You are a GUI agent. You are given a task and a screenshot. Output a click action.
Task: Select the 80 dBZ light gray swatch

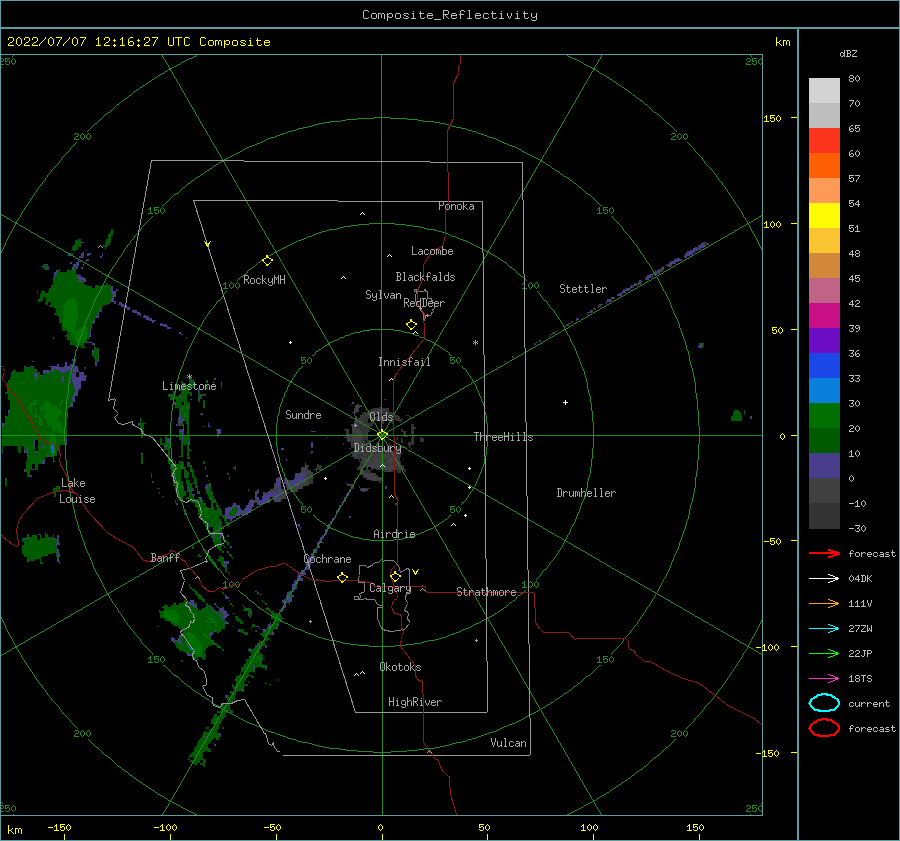pyautogui.click(x=824, y=90)
